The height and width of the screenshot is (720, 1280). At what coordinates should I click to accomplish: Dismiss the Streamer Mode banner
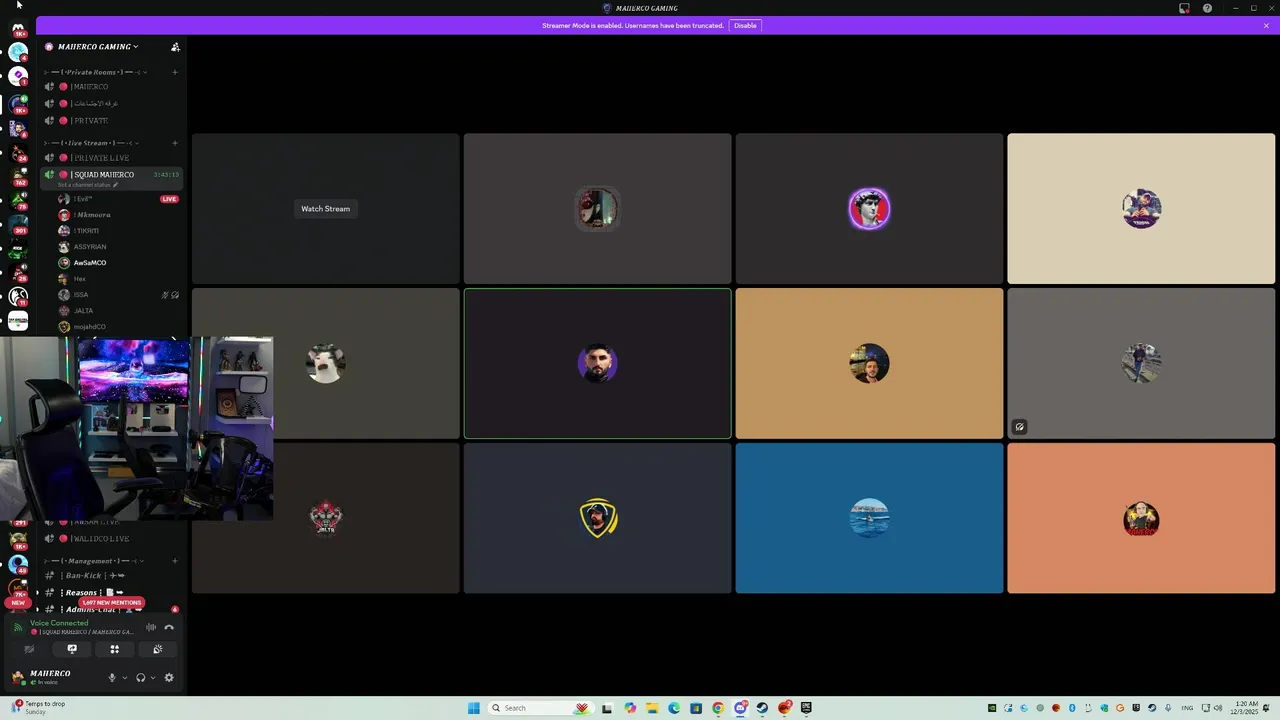tap(1266, 25)
